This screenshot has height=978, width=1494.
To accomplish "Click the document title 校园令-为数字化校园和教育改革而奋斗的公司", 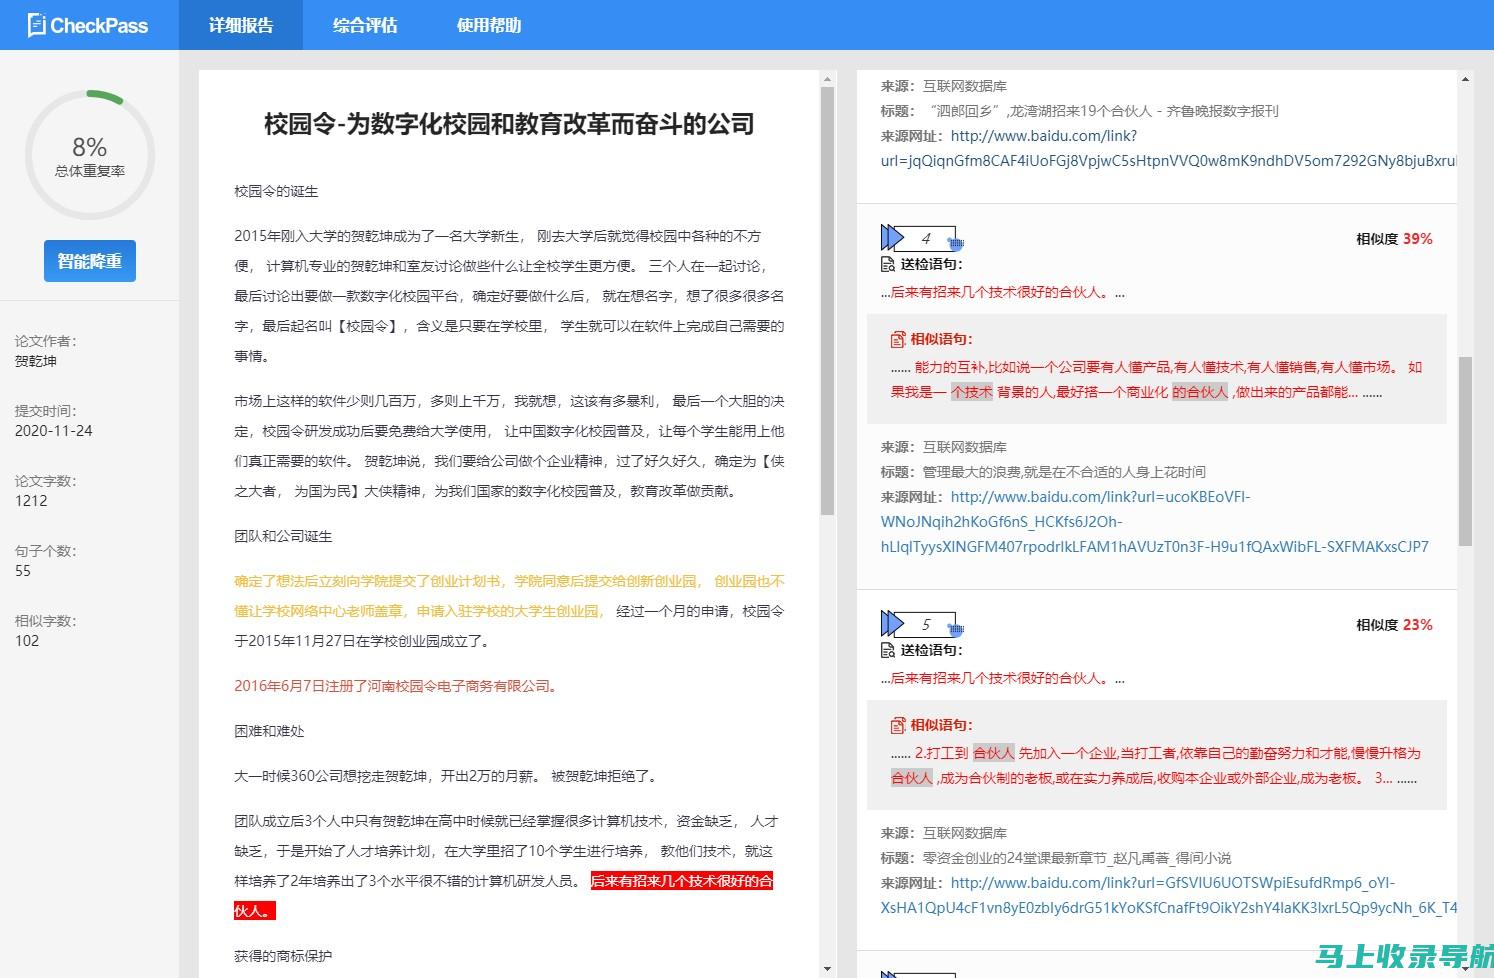I will pos(509,124).
